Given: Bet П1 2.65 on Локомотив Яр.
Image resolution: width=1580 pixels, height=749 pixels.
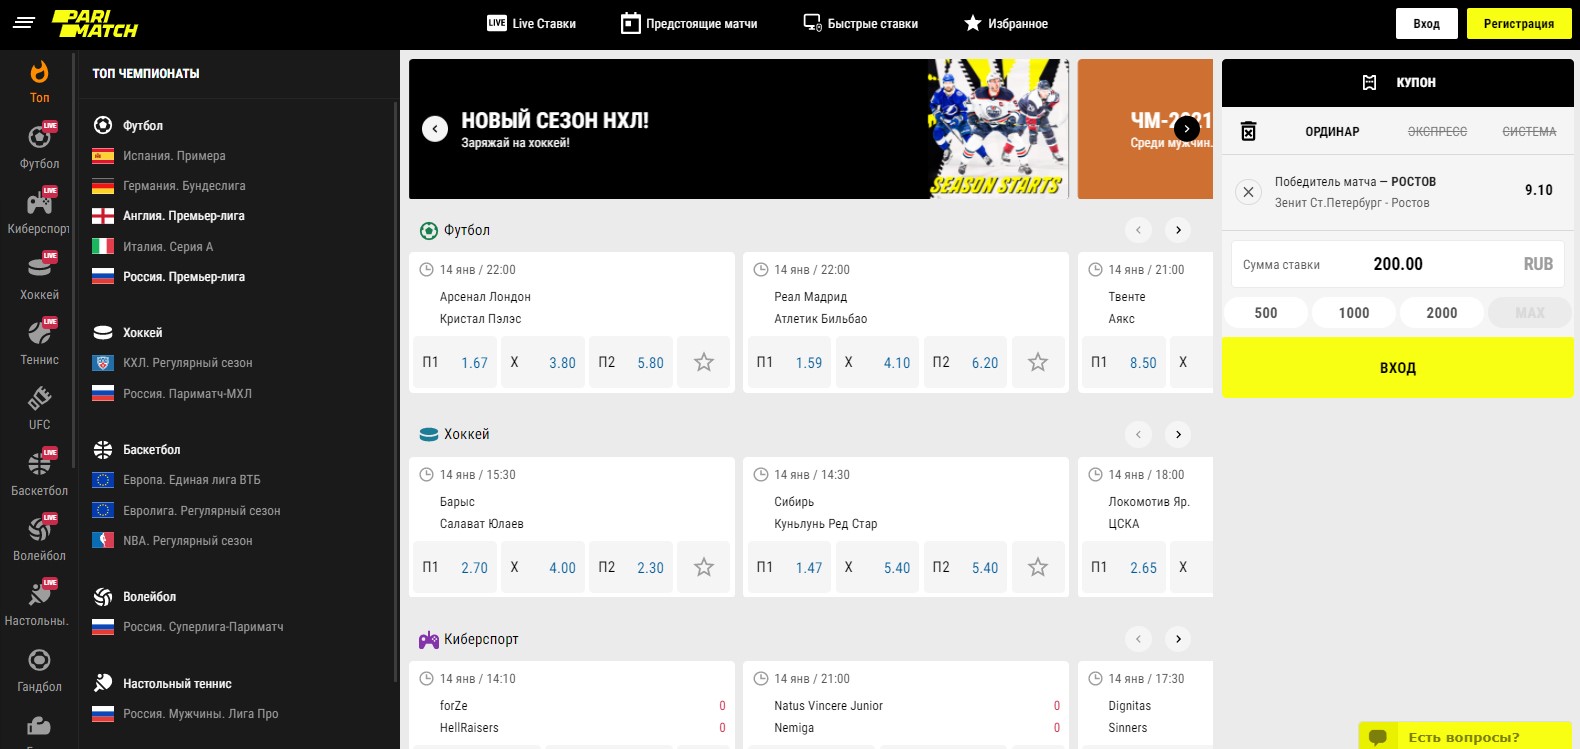Looking at the screenshot, I should click(1123, 567).
